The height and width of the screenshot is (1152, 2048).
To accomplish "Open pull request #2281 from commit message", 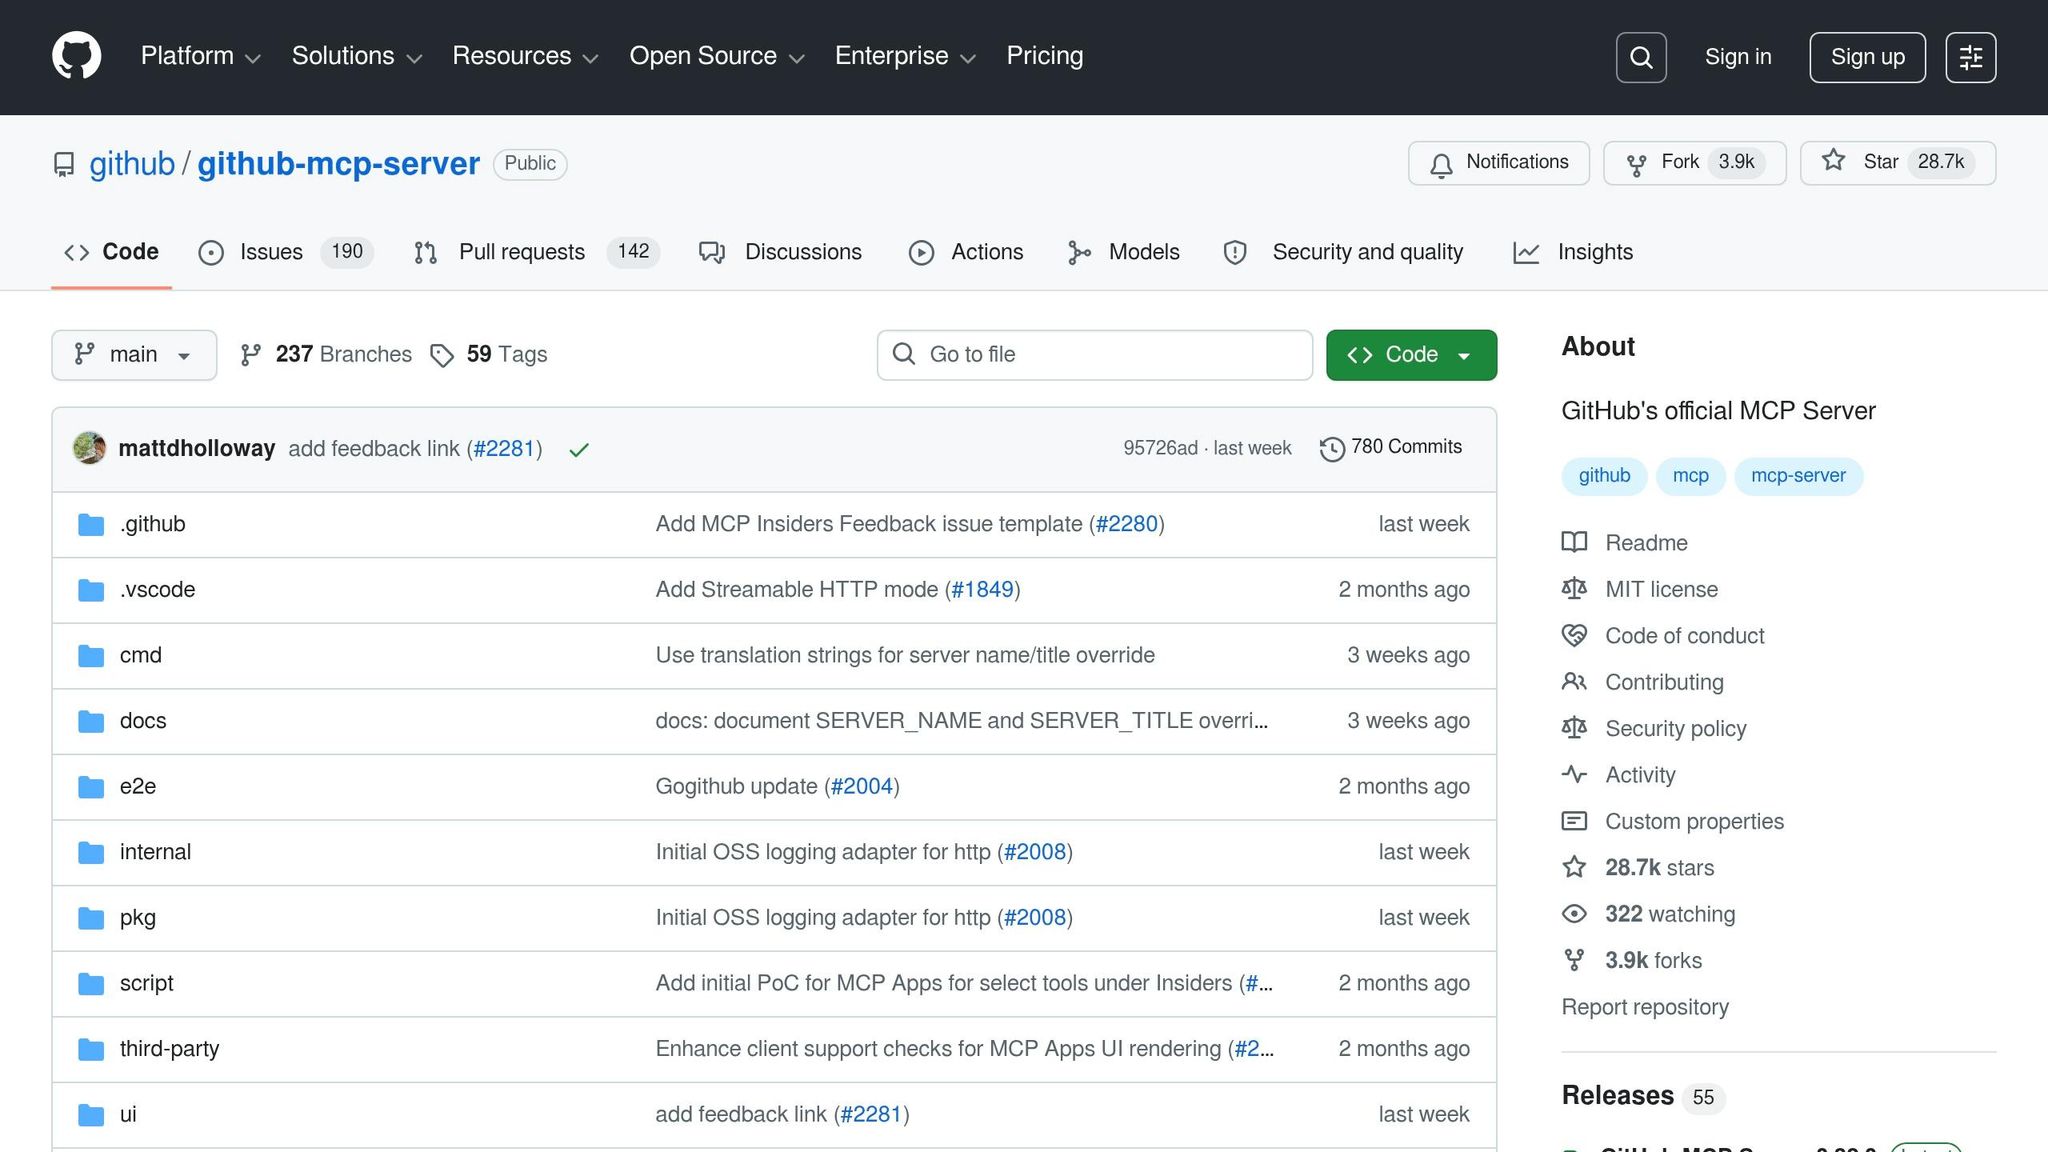I will tap(504, 448).
